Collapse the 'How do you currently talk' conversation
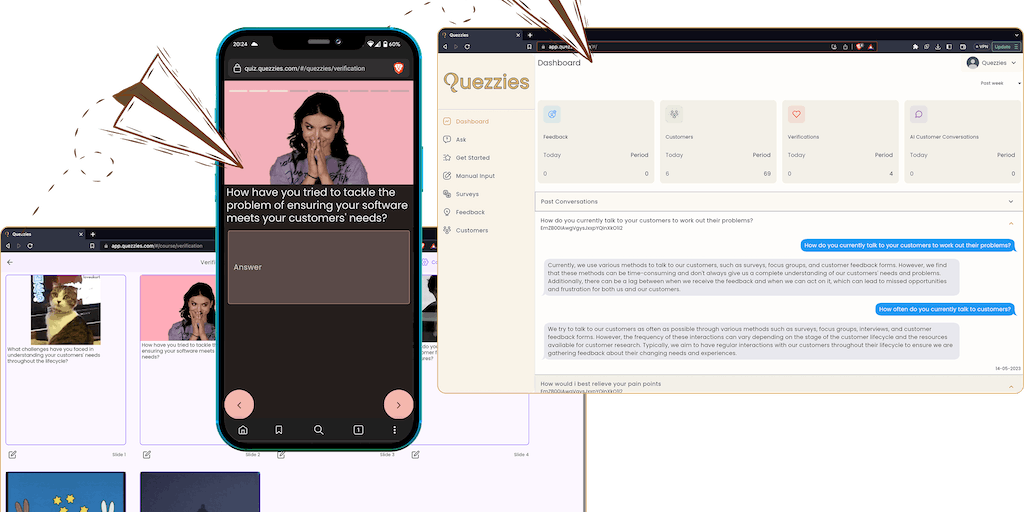This screenshot has height=512, width=1024. (1011, 224)
